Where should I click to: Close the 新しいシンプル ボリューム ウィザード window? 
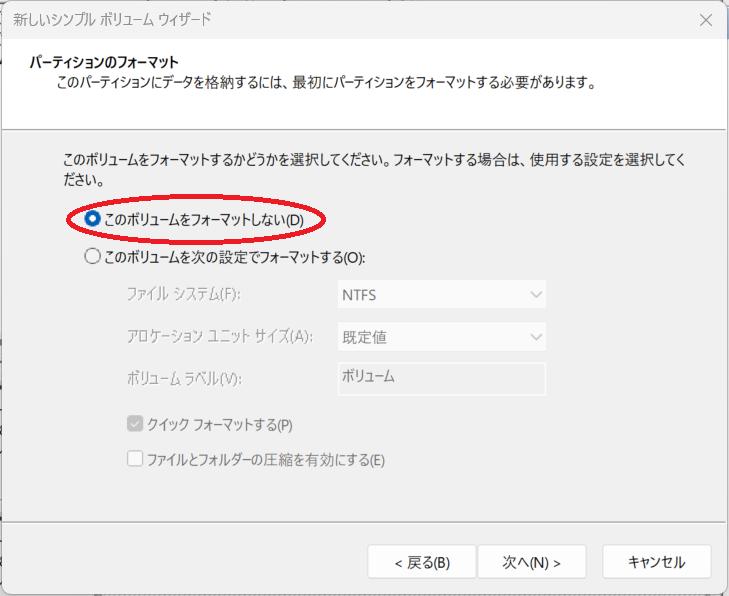(x=706, y=20)
